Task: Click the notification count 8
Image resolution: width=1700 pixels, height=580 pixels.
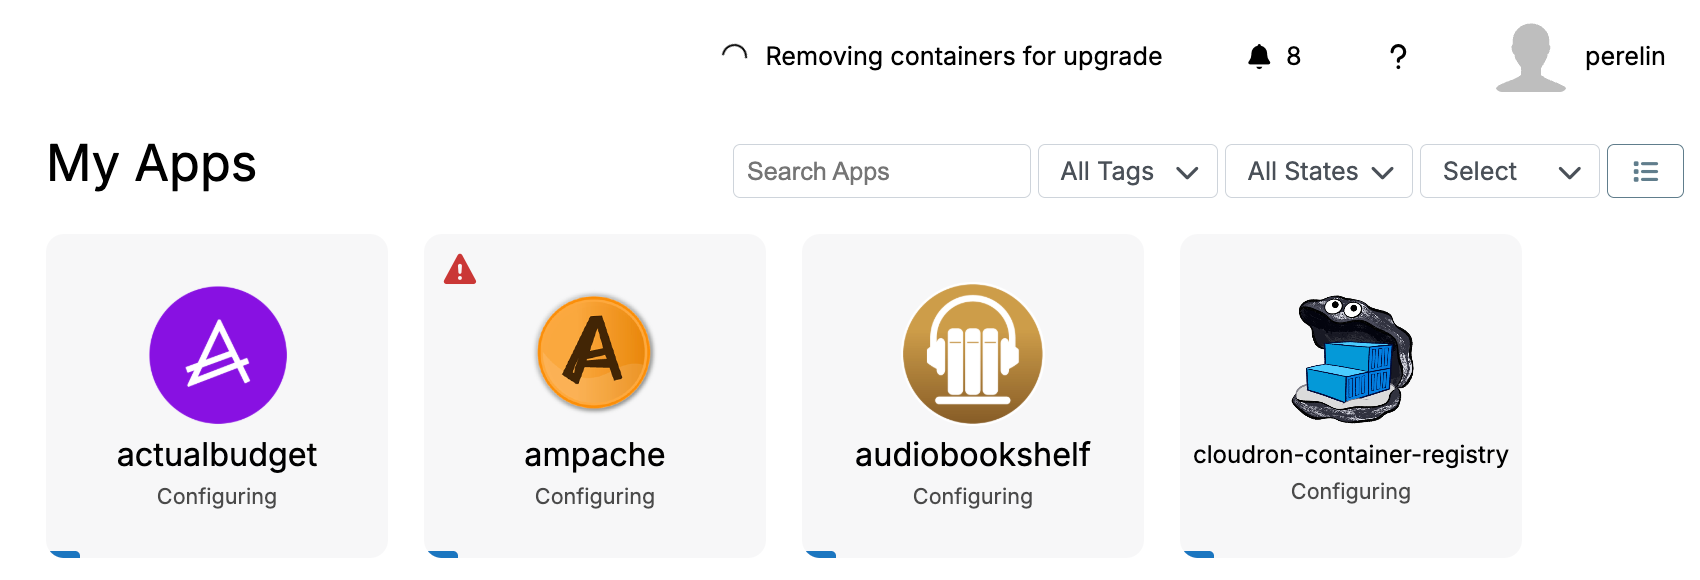Action: 1293,57
